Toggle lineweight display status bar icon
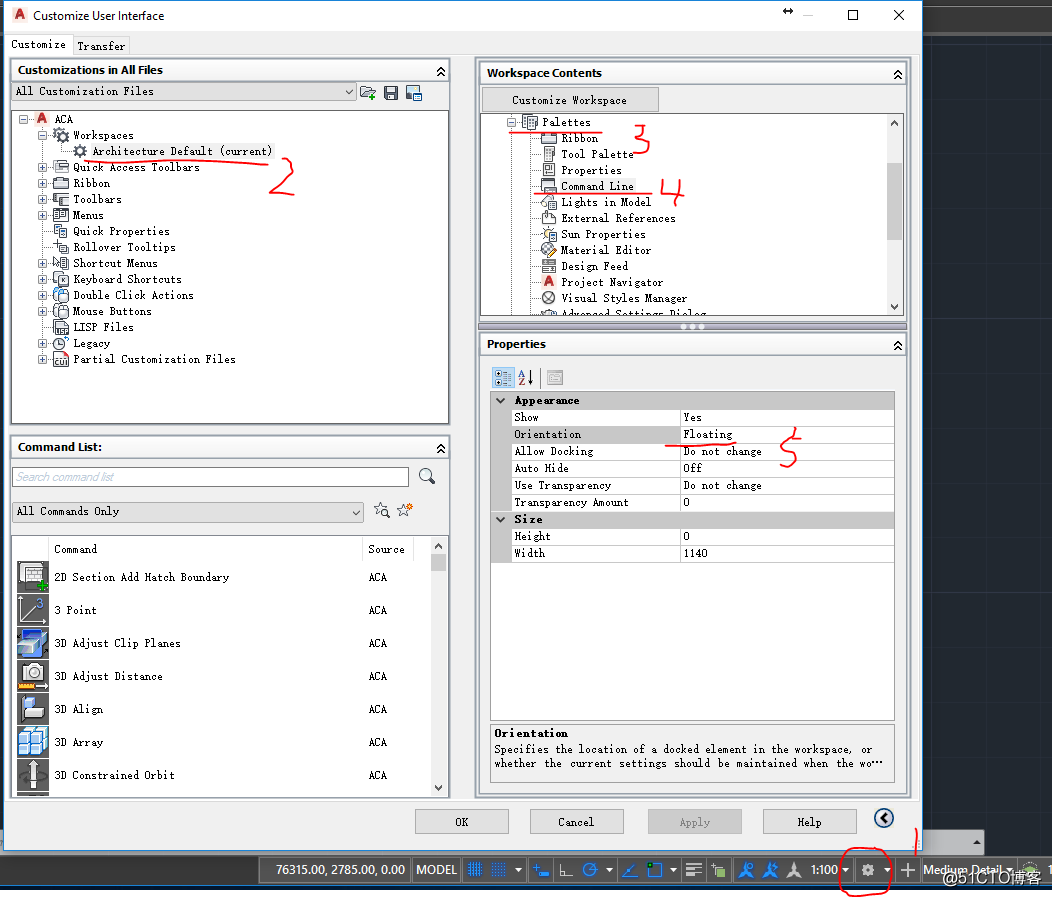The height and width of the screenshot is (897, 1052). [x=694, y=870]
